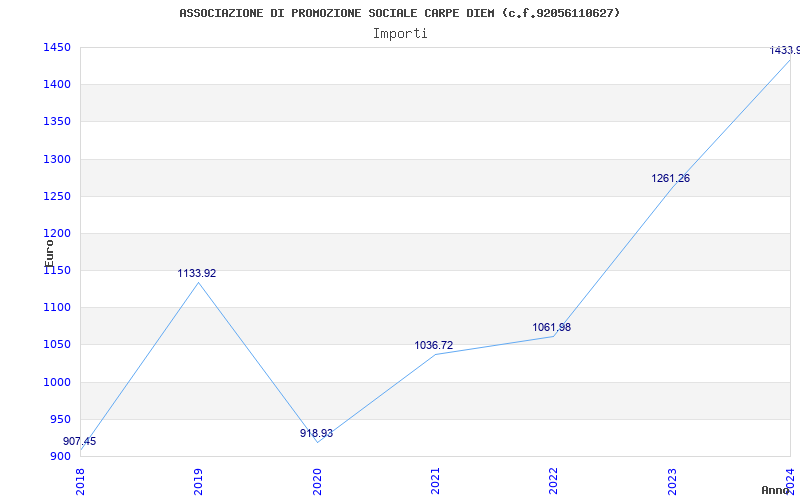
Task: Click the 1036.72 data label
Action: coord(434,345)
